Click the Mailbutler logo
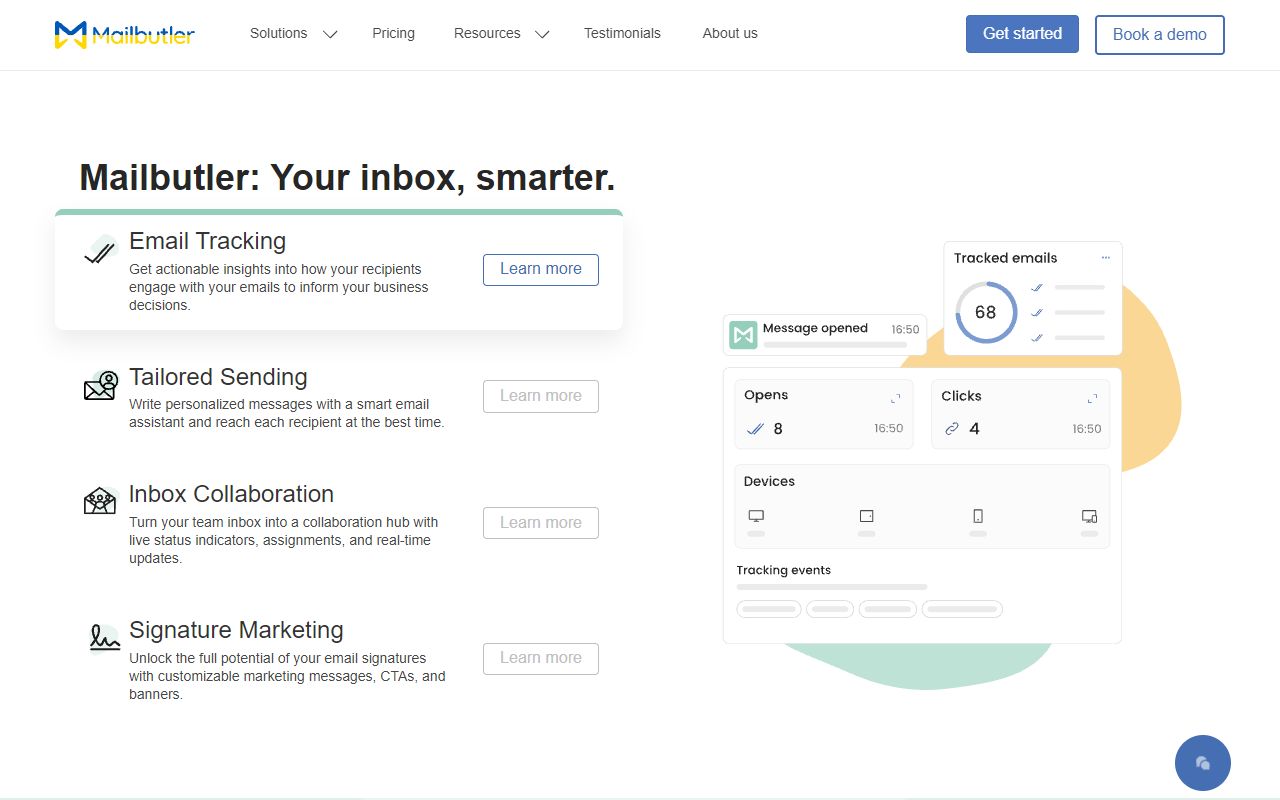This screenshot has height=800, width=1280. point(123,34)
